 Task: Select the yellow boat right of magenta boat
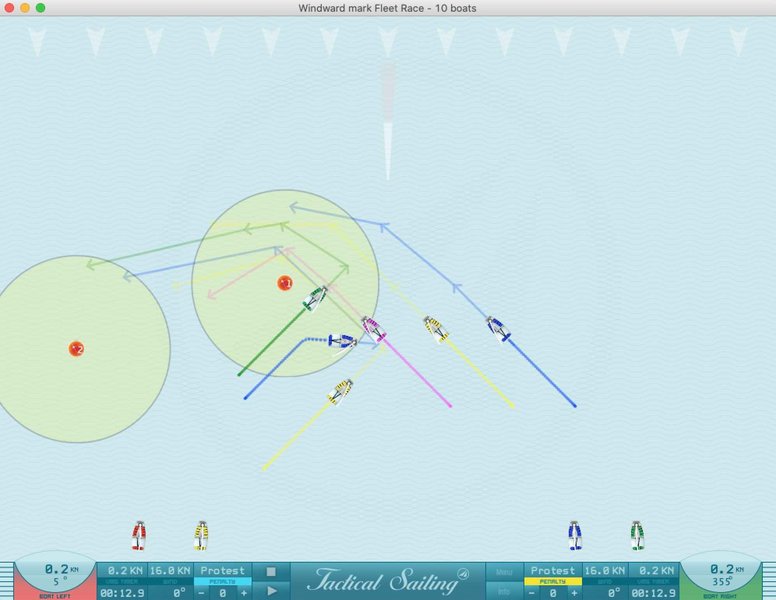point(436,330)
